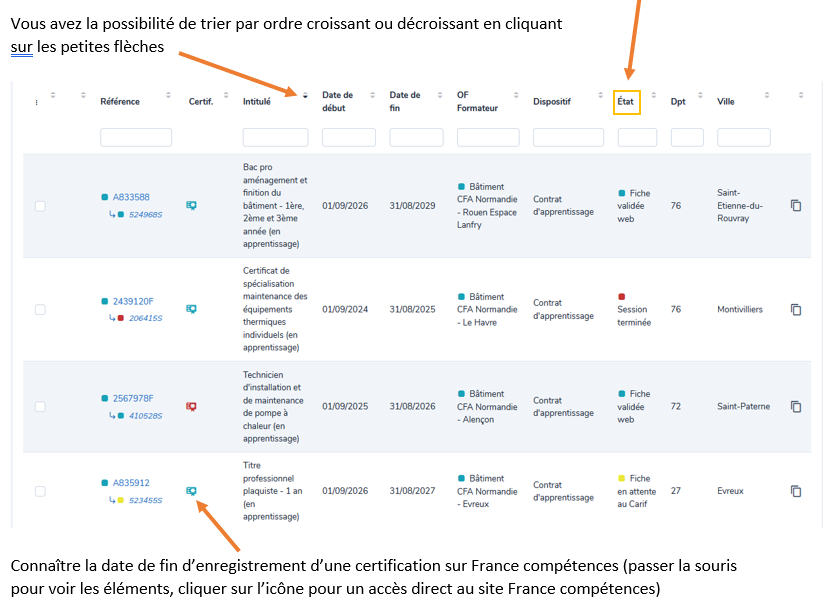Open reference link A833588

coord(131,197)
